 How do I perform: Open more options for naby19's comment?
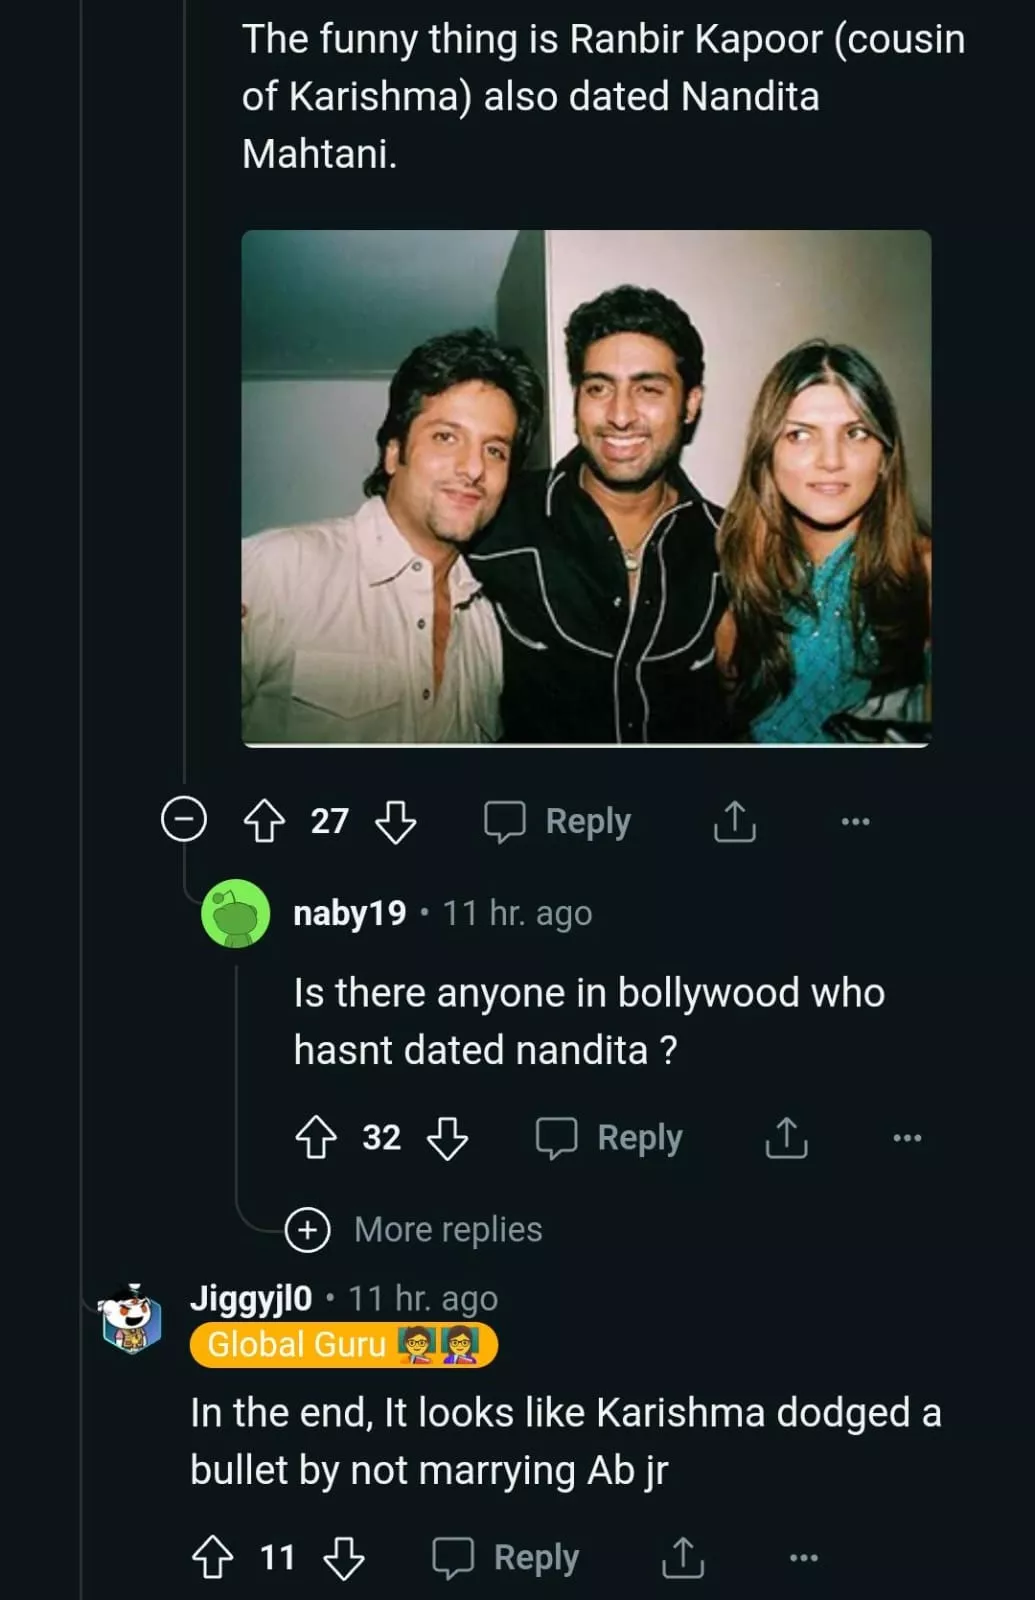907,1138
